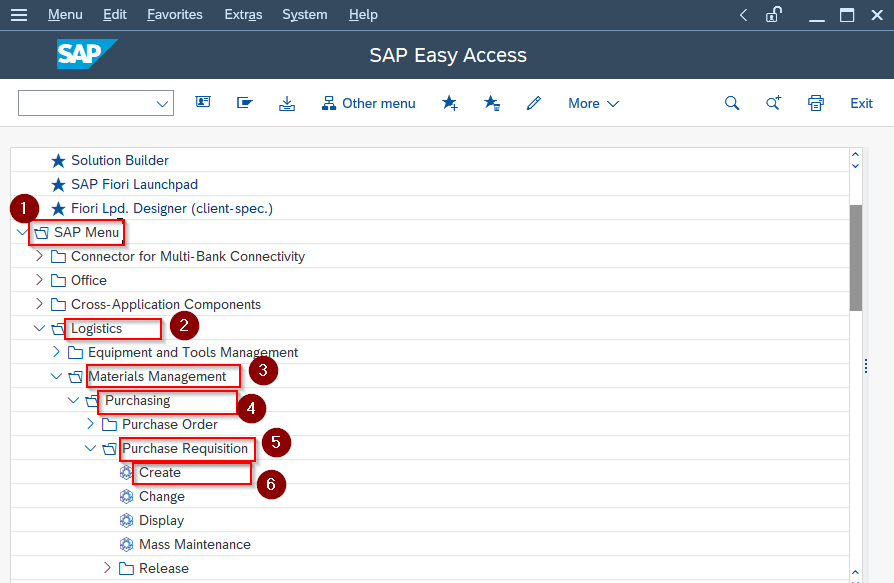Click the folder icon beside Release

pos(127,568)
